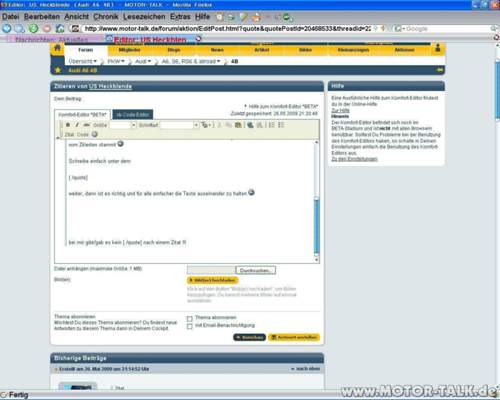Viewport: 500px width, 400px height.
Task: Open the Ansicht menu
Action: pyautogui.click(x=77, y=17)
